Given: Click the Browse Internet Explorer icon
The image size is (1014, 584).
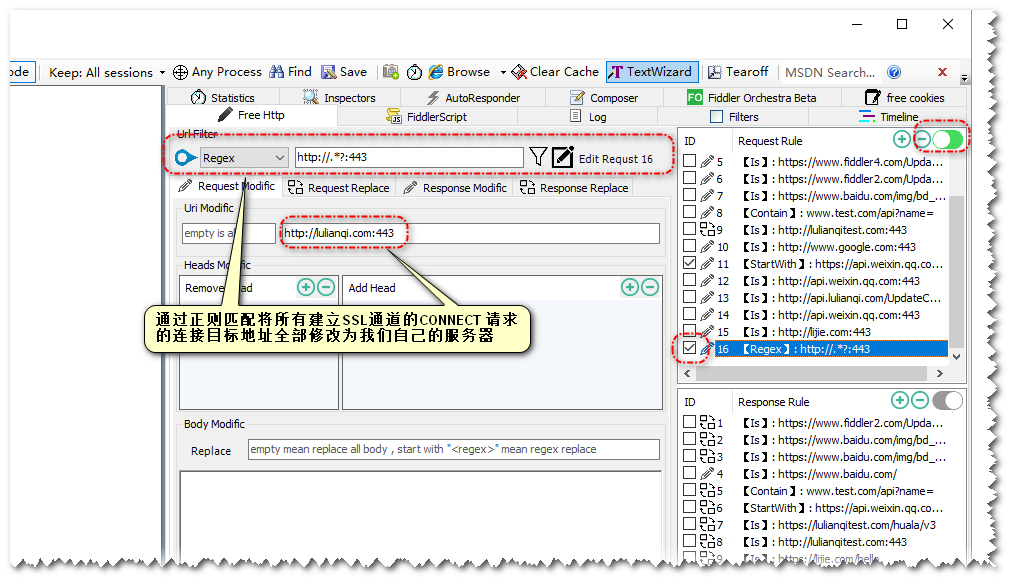Looking at the screenshot, I should coord(436,72).
